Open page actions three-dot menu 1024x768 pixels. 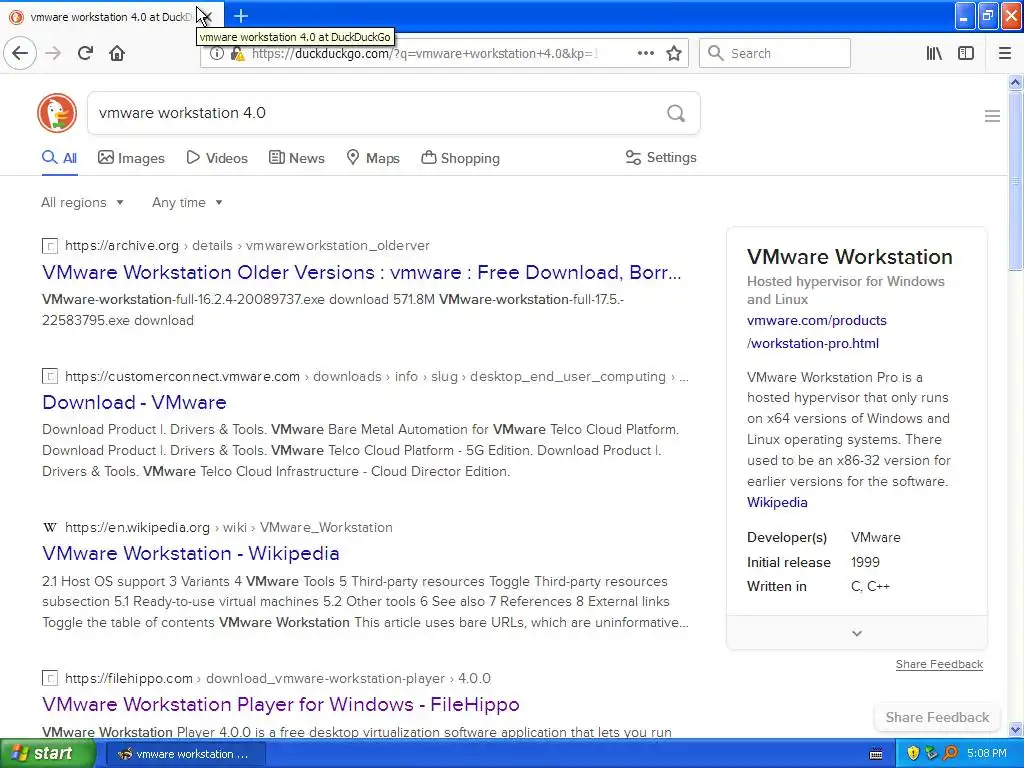tap(645, 53)
